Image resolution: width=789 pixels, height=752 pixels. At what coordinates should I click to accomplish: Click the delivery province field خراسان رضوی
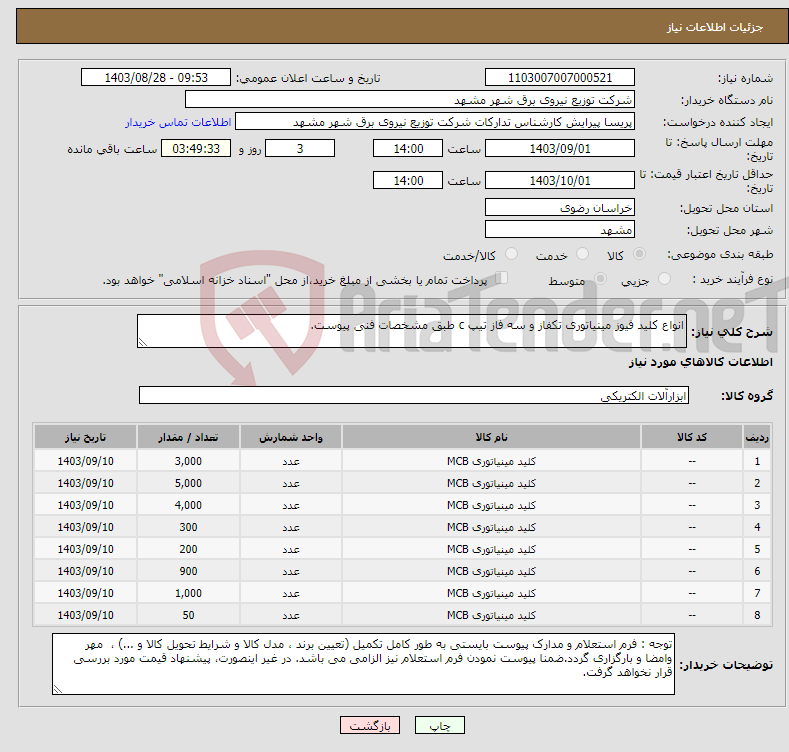tap(560, 207)
